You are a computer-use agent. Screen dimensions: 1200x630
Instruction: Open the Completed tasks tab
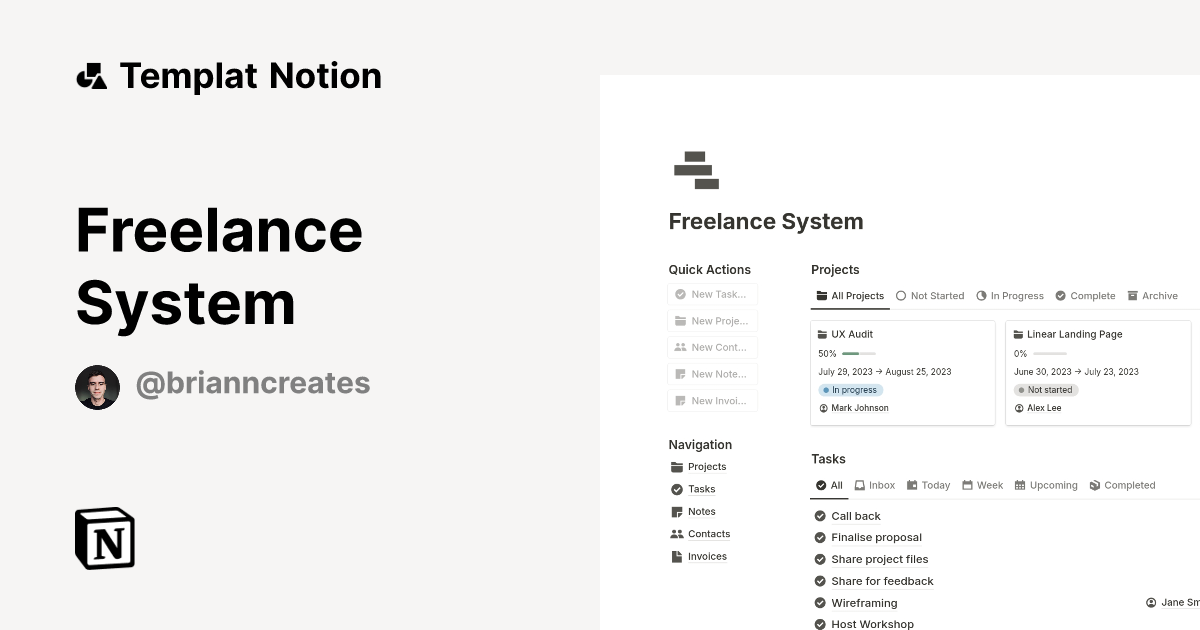pos(1122,485)
